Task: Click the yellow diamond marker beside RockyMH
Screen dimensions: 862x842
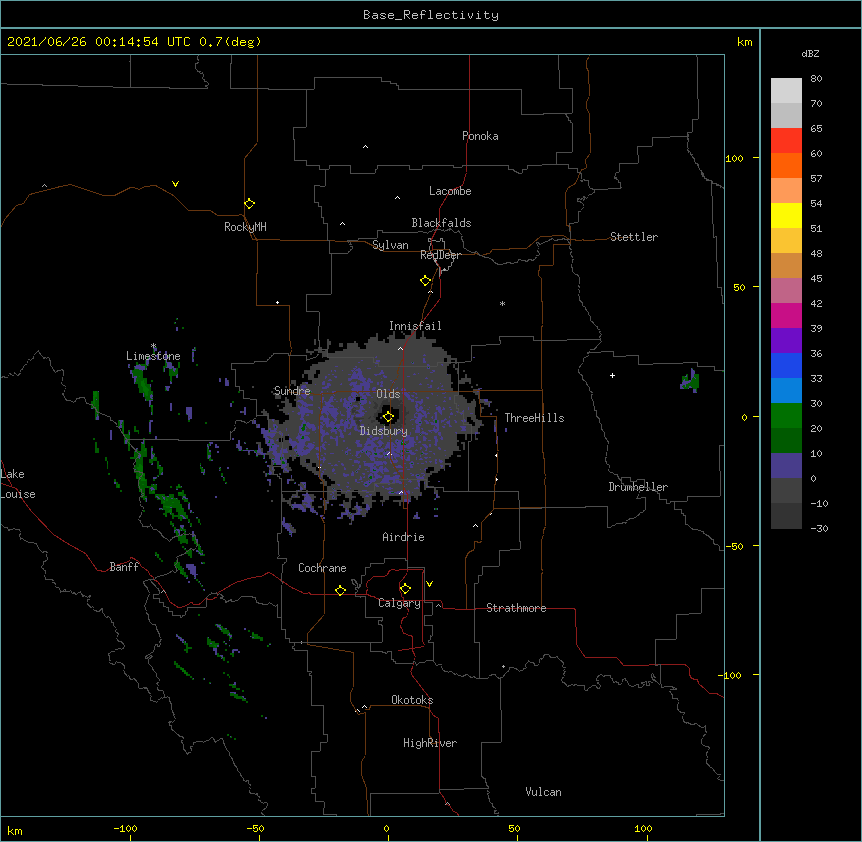Action: tap(250, 204)
